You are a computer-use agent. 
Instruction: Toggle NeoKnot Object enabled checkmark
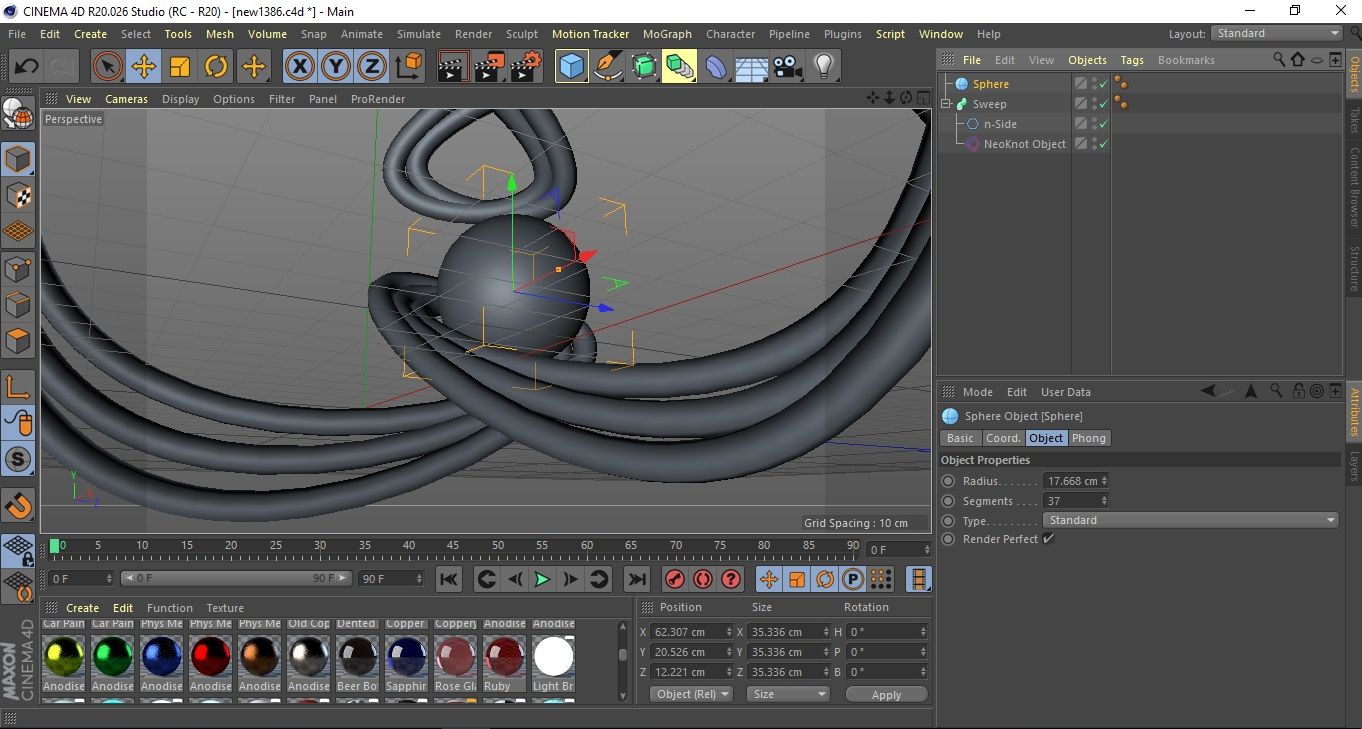[x=1103, y=144]
